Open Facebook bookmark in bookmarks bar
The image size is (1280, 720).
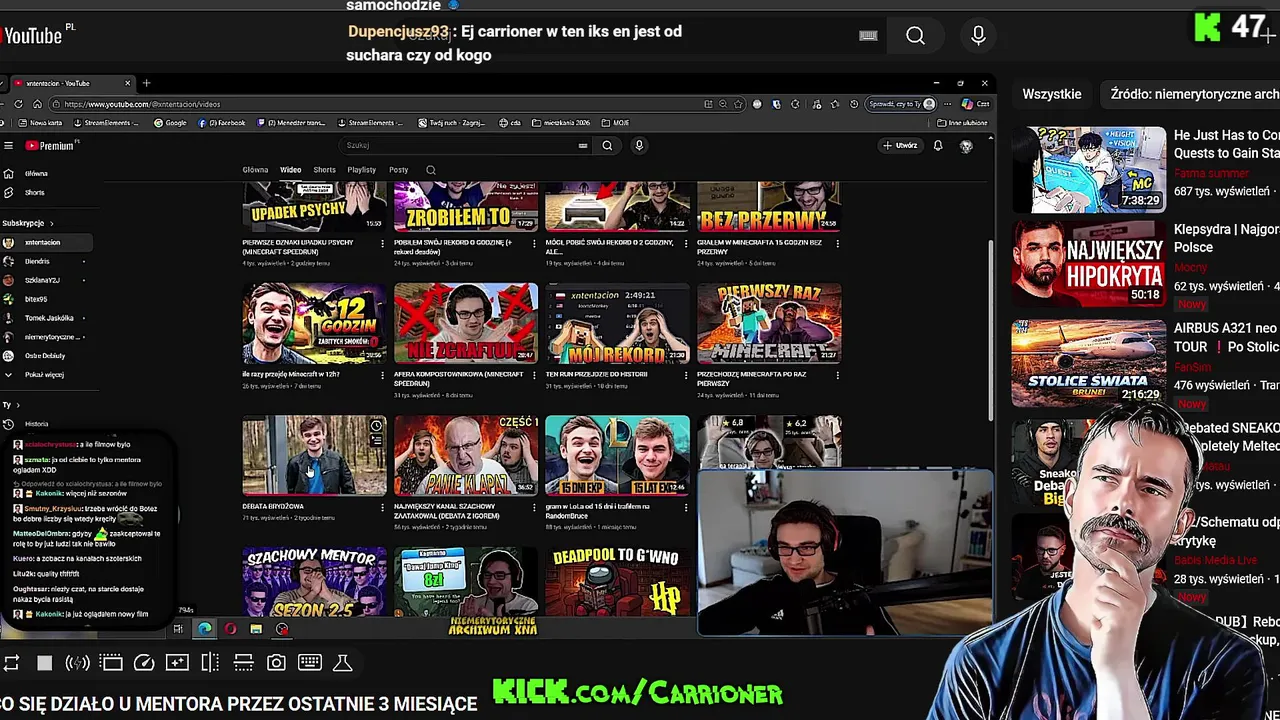click(222, 123)
